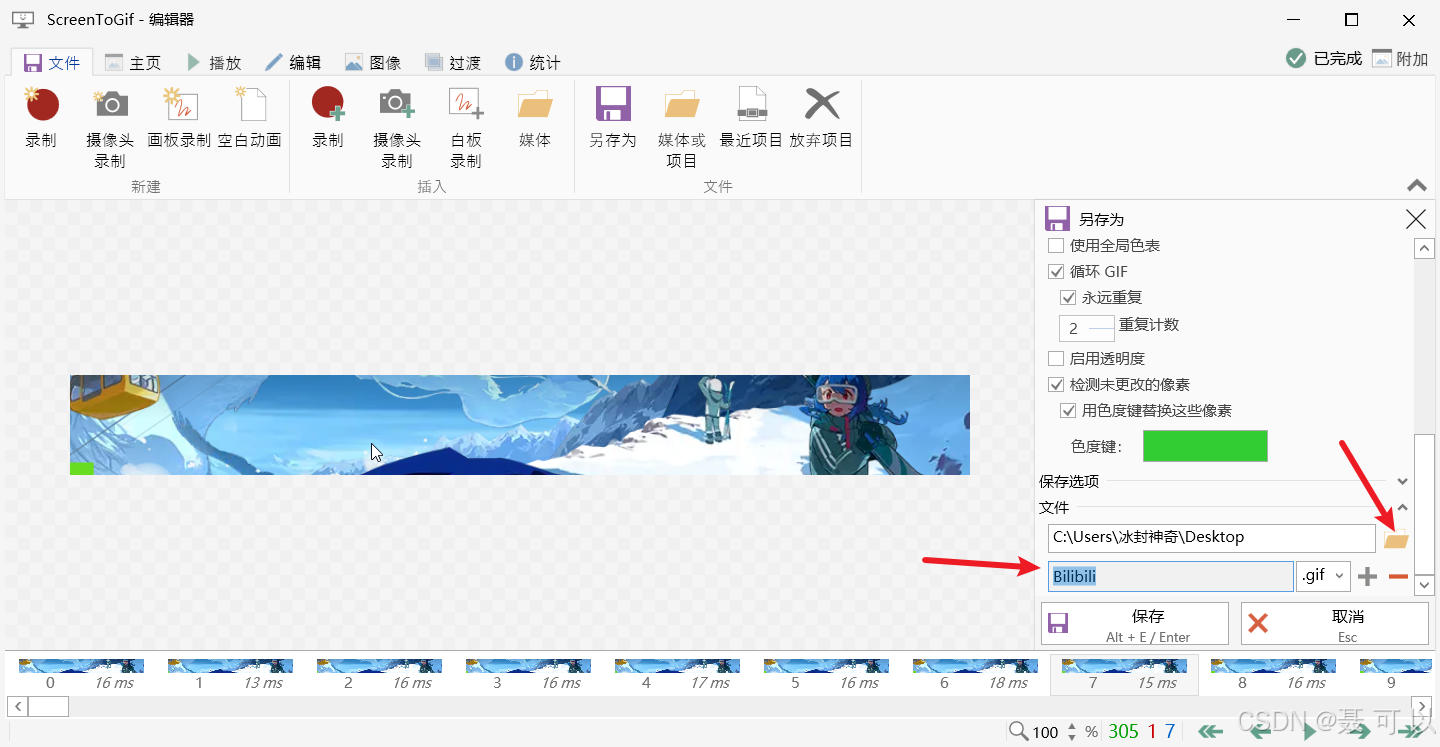The image size is (1440, 747).
Task: Click the save panel vertical scrollbar thumb
Action: pyautogui.click(x=1424, y=502)
